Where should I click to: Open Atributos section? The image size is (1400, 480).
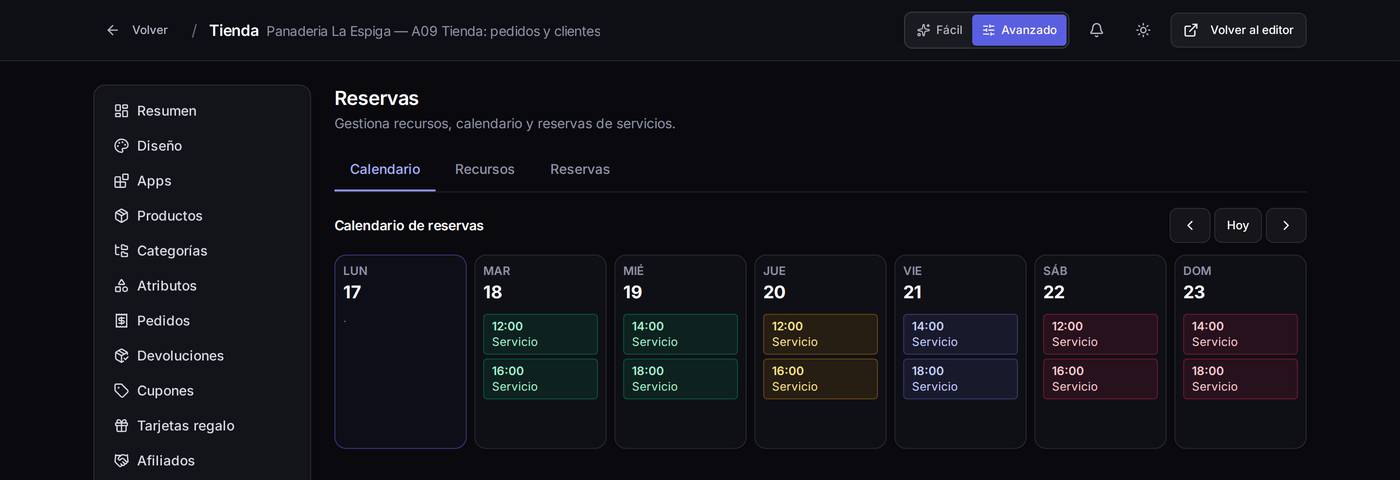(202, 286)
